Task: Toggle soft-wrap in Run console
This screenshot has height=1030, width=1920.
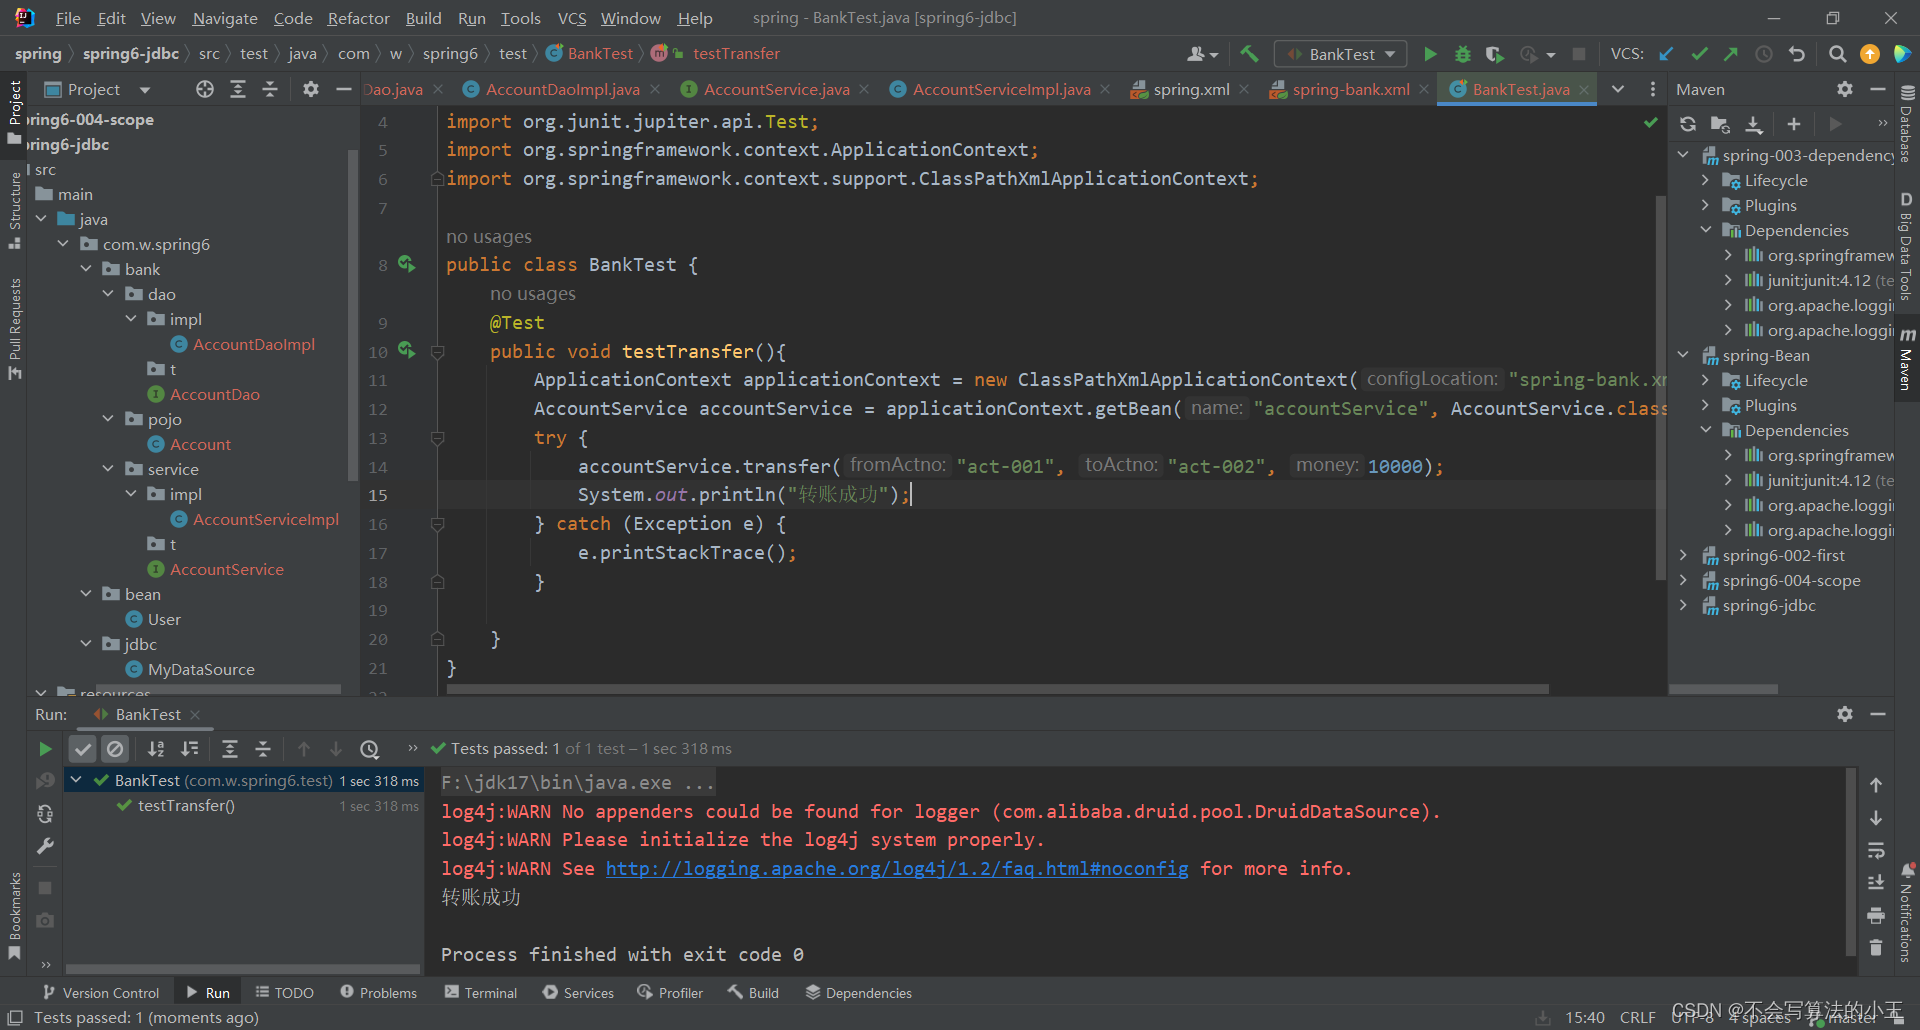Action: click(x=1876, y=851)
